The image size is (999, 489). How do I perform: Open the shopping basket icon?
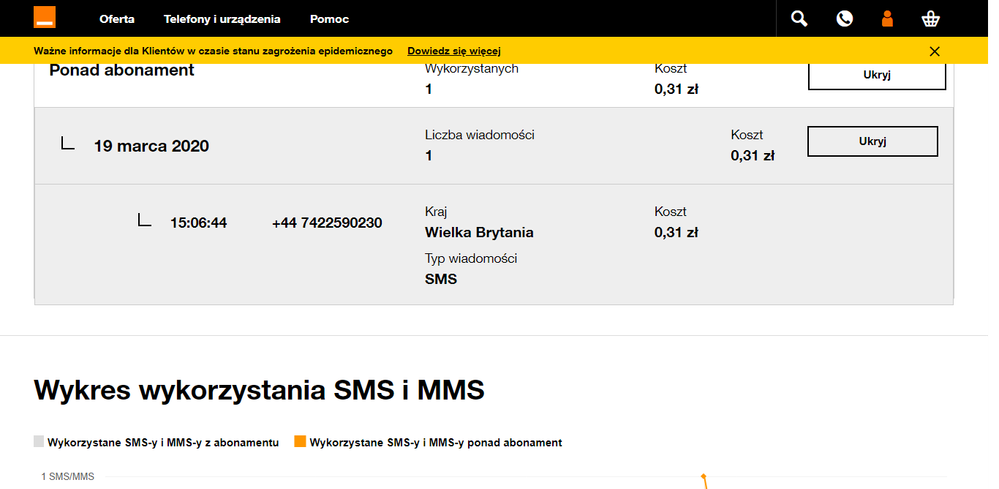point(931,18)
